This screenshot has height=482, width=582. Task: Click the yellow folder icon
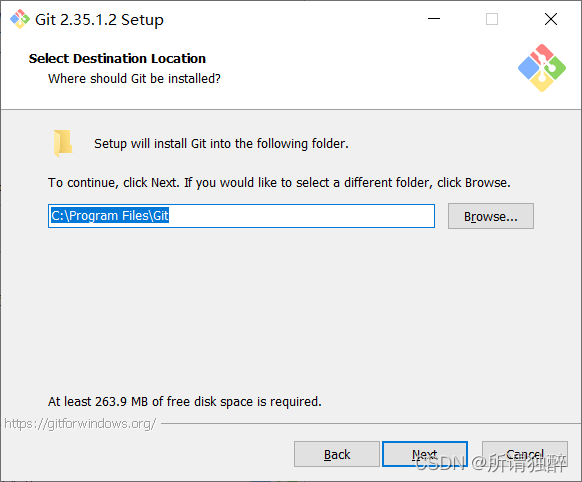(x=63, y=143)
